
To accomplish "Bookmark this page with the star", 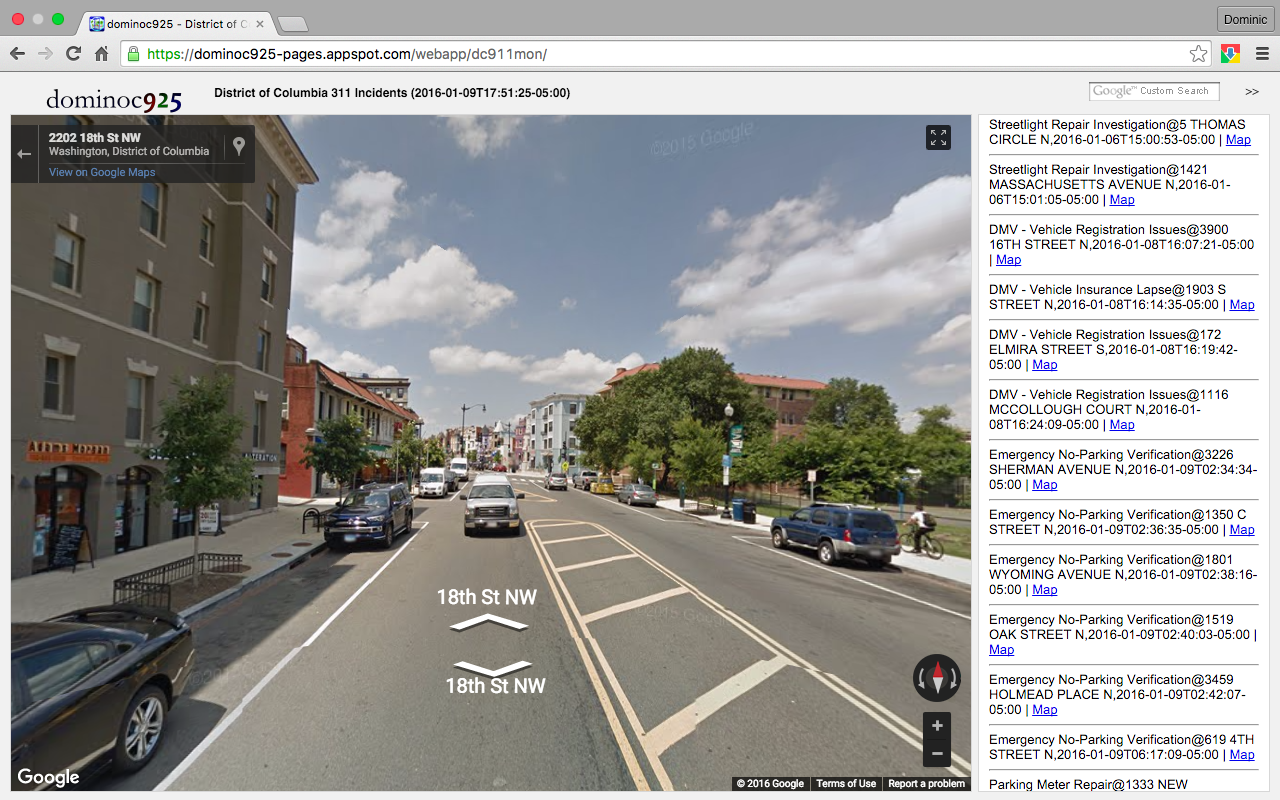I will 1198,54.
